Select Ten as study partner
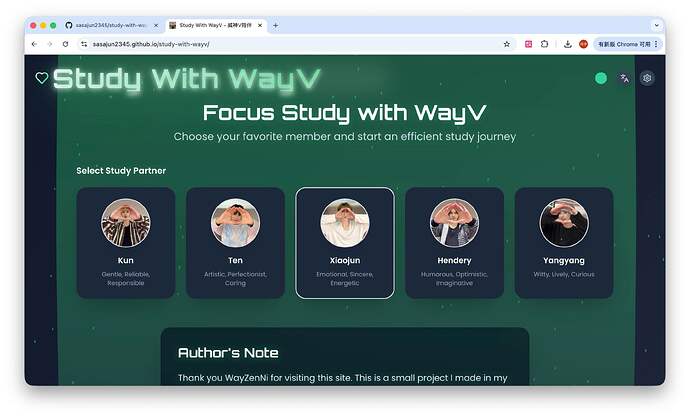This screenshot has height=417, width=690. pyautogui.click(x=235, y=243)
